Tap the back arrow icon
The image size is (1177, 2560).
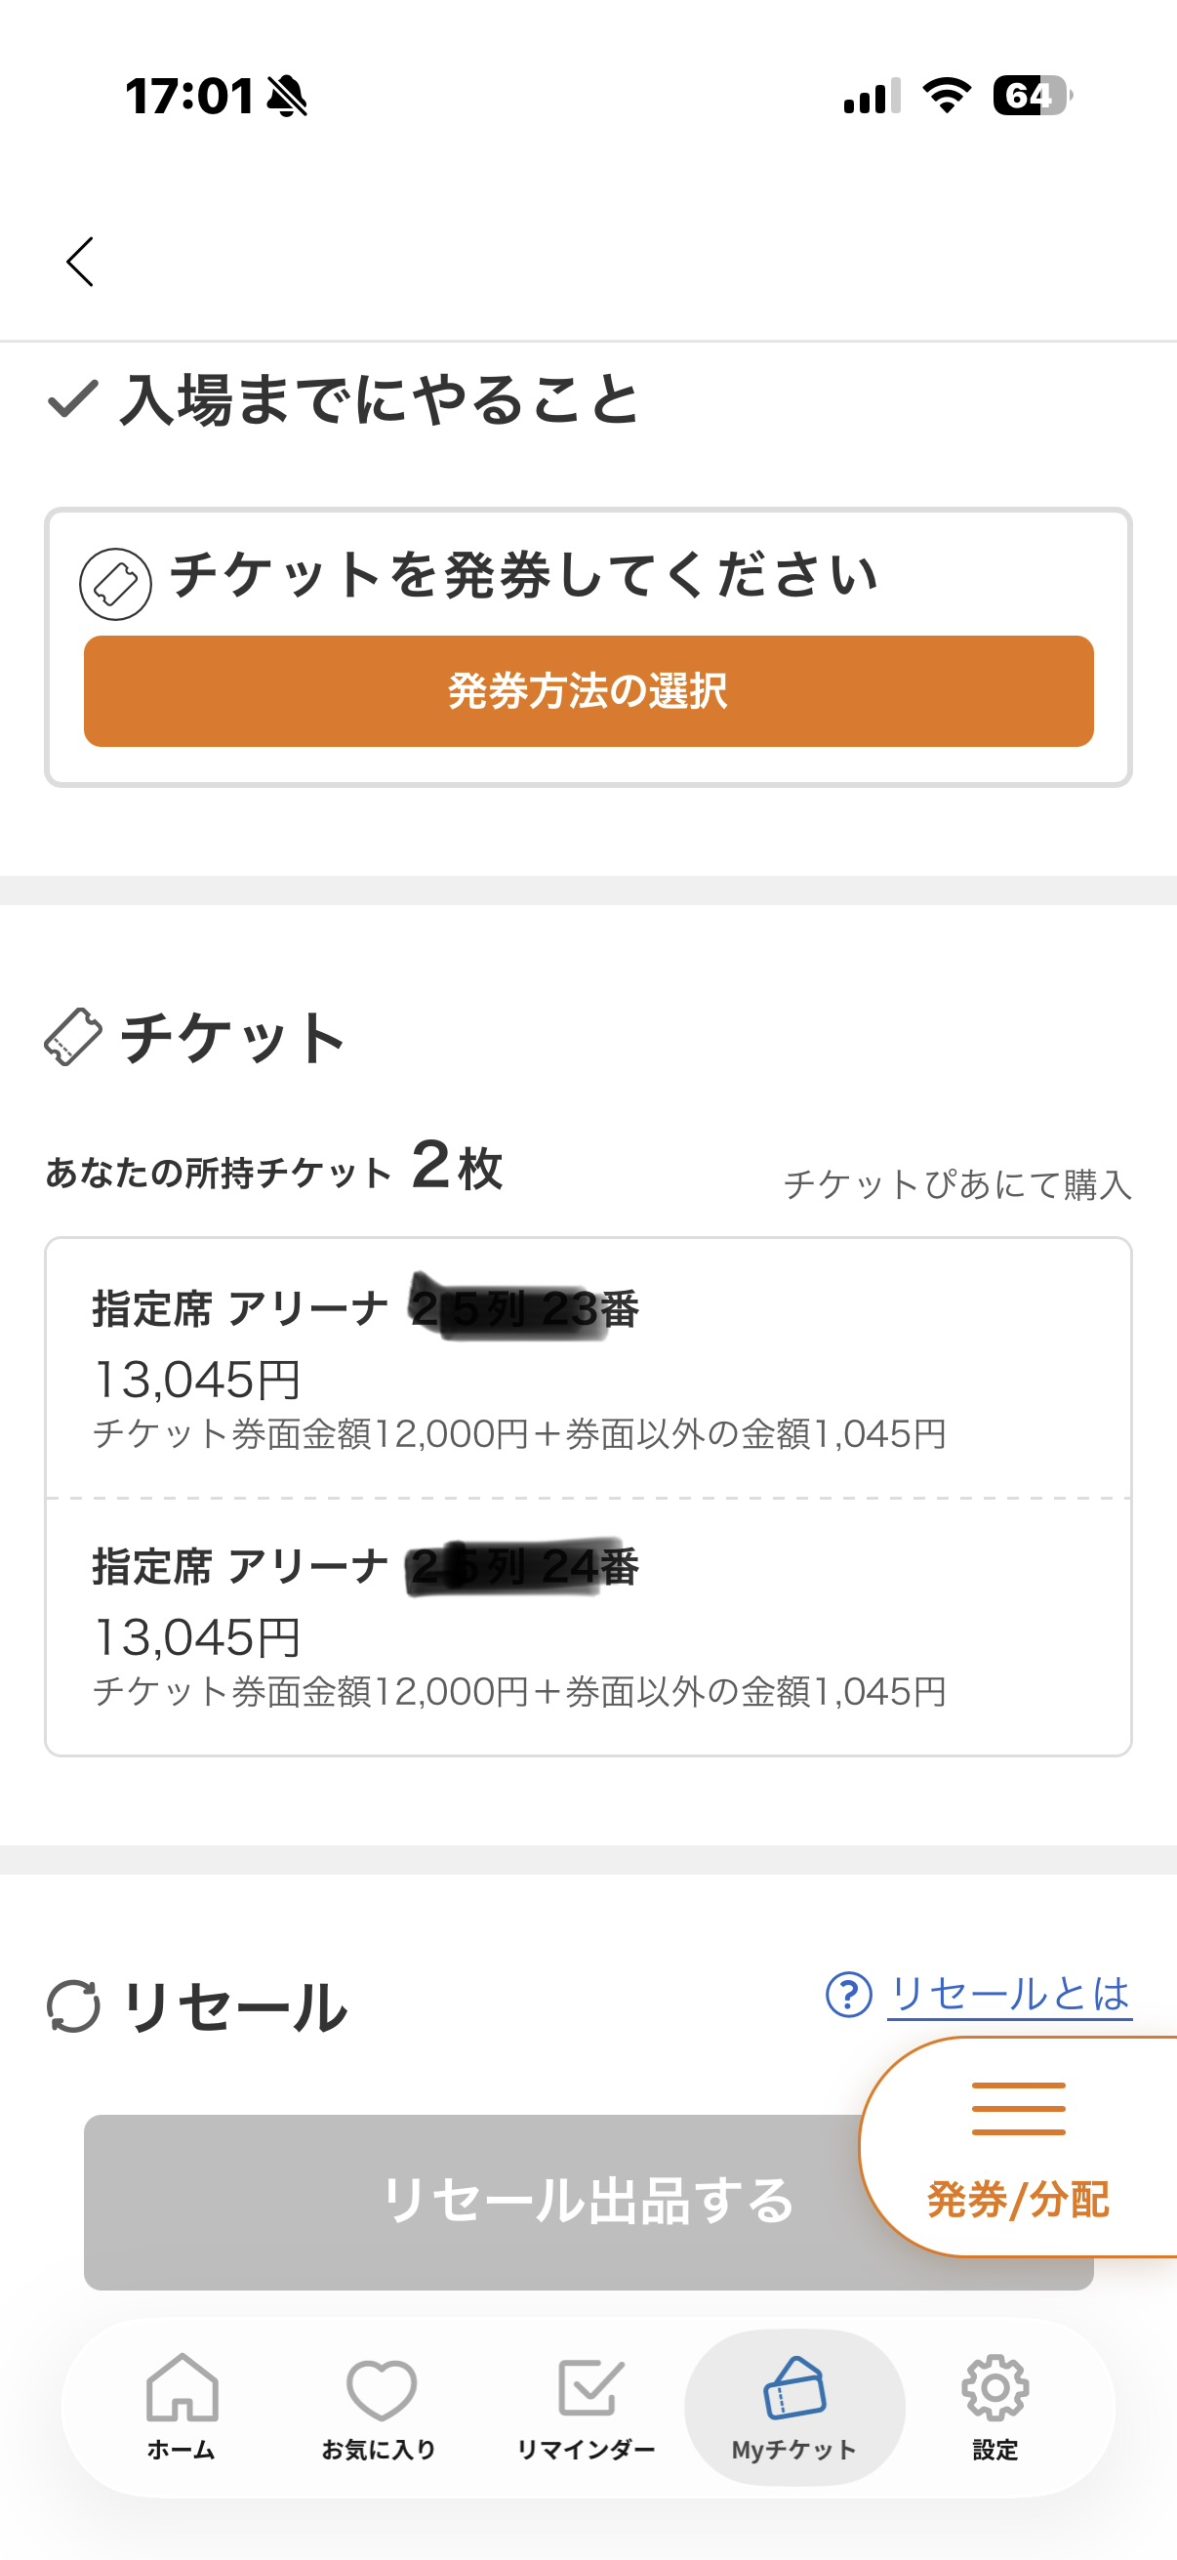[80, 262]
